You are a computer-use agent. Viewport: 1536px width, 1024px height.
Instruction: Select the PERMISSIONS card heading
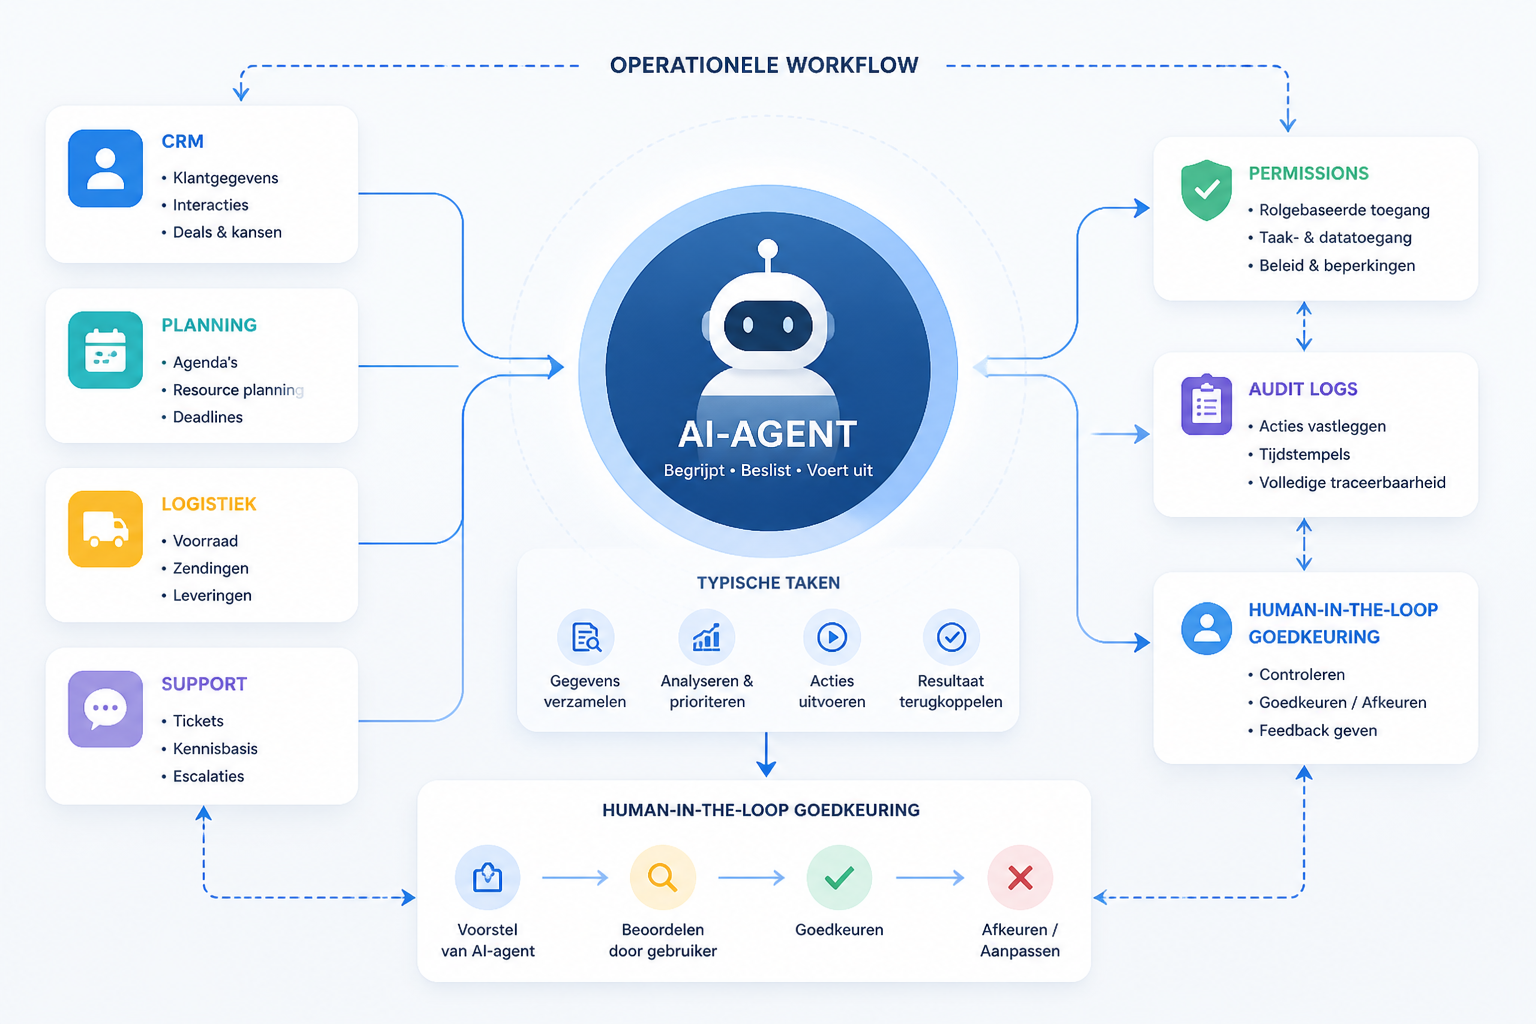(1308, 174)
